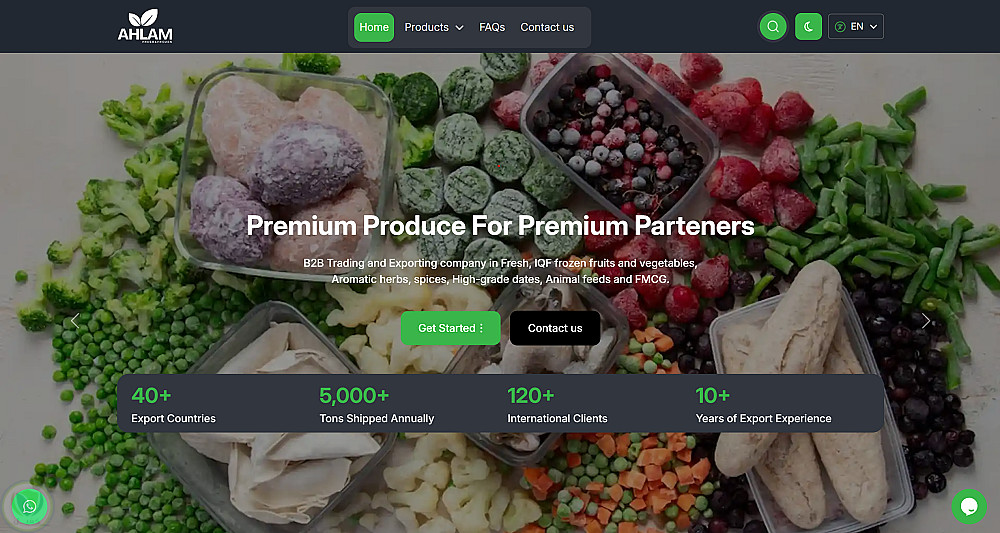Click the globe icon beside EN
The height and width of the screenshot is (533, 1000).
pyautogui.click(x=841, y=27)
